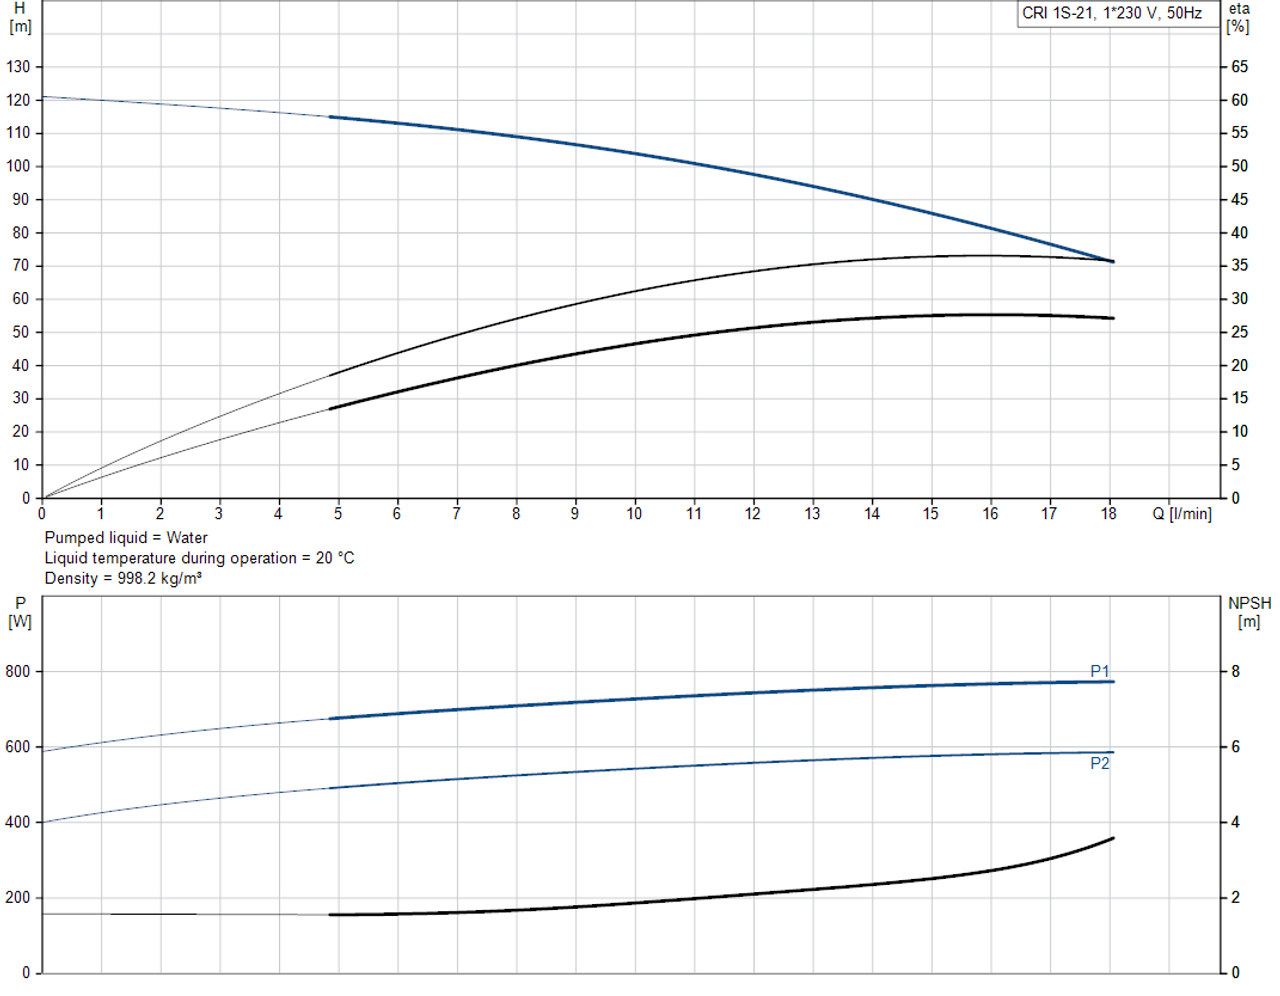Click the 200 tick on power axis
The height and width of the screenshot is (996, 1280).
coord(18,898)
